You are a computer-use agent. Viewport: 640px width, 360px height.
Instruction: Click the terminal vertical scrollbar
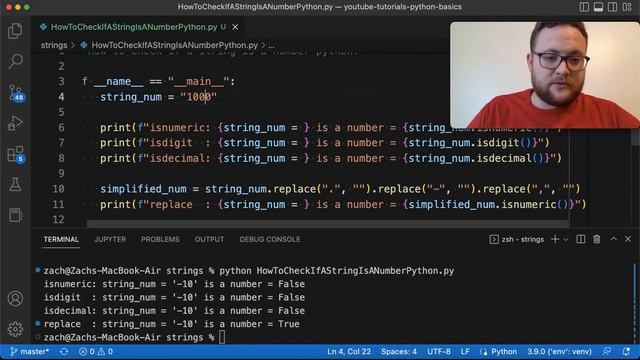(x=635, y=302)
